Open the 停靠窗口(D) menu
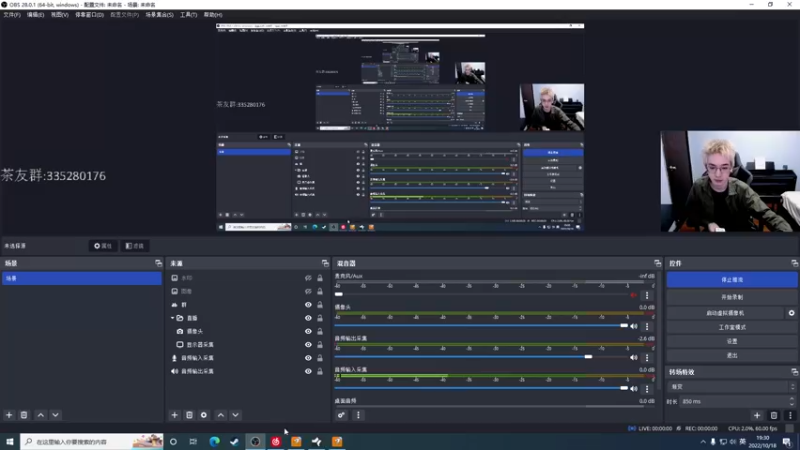The height and width of the screenshot is (450, 800). (x=89, y=15)
